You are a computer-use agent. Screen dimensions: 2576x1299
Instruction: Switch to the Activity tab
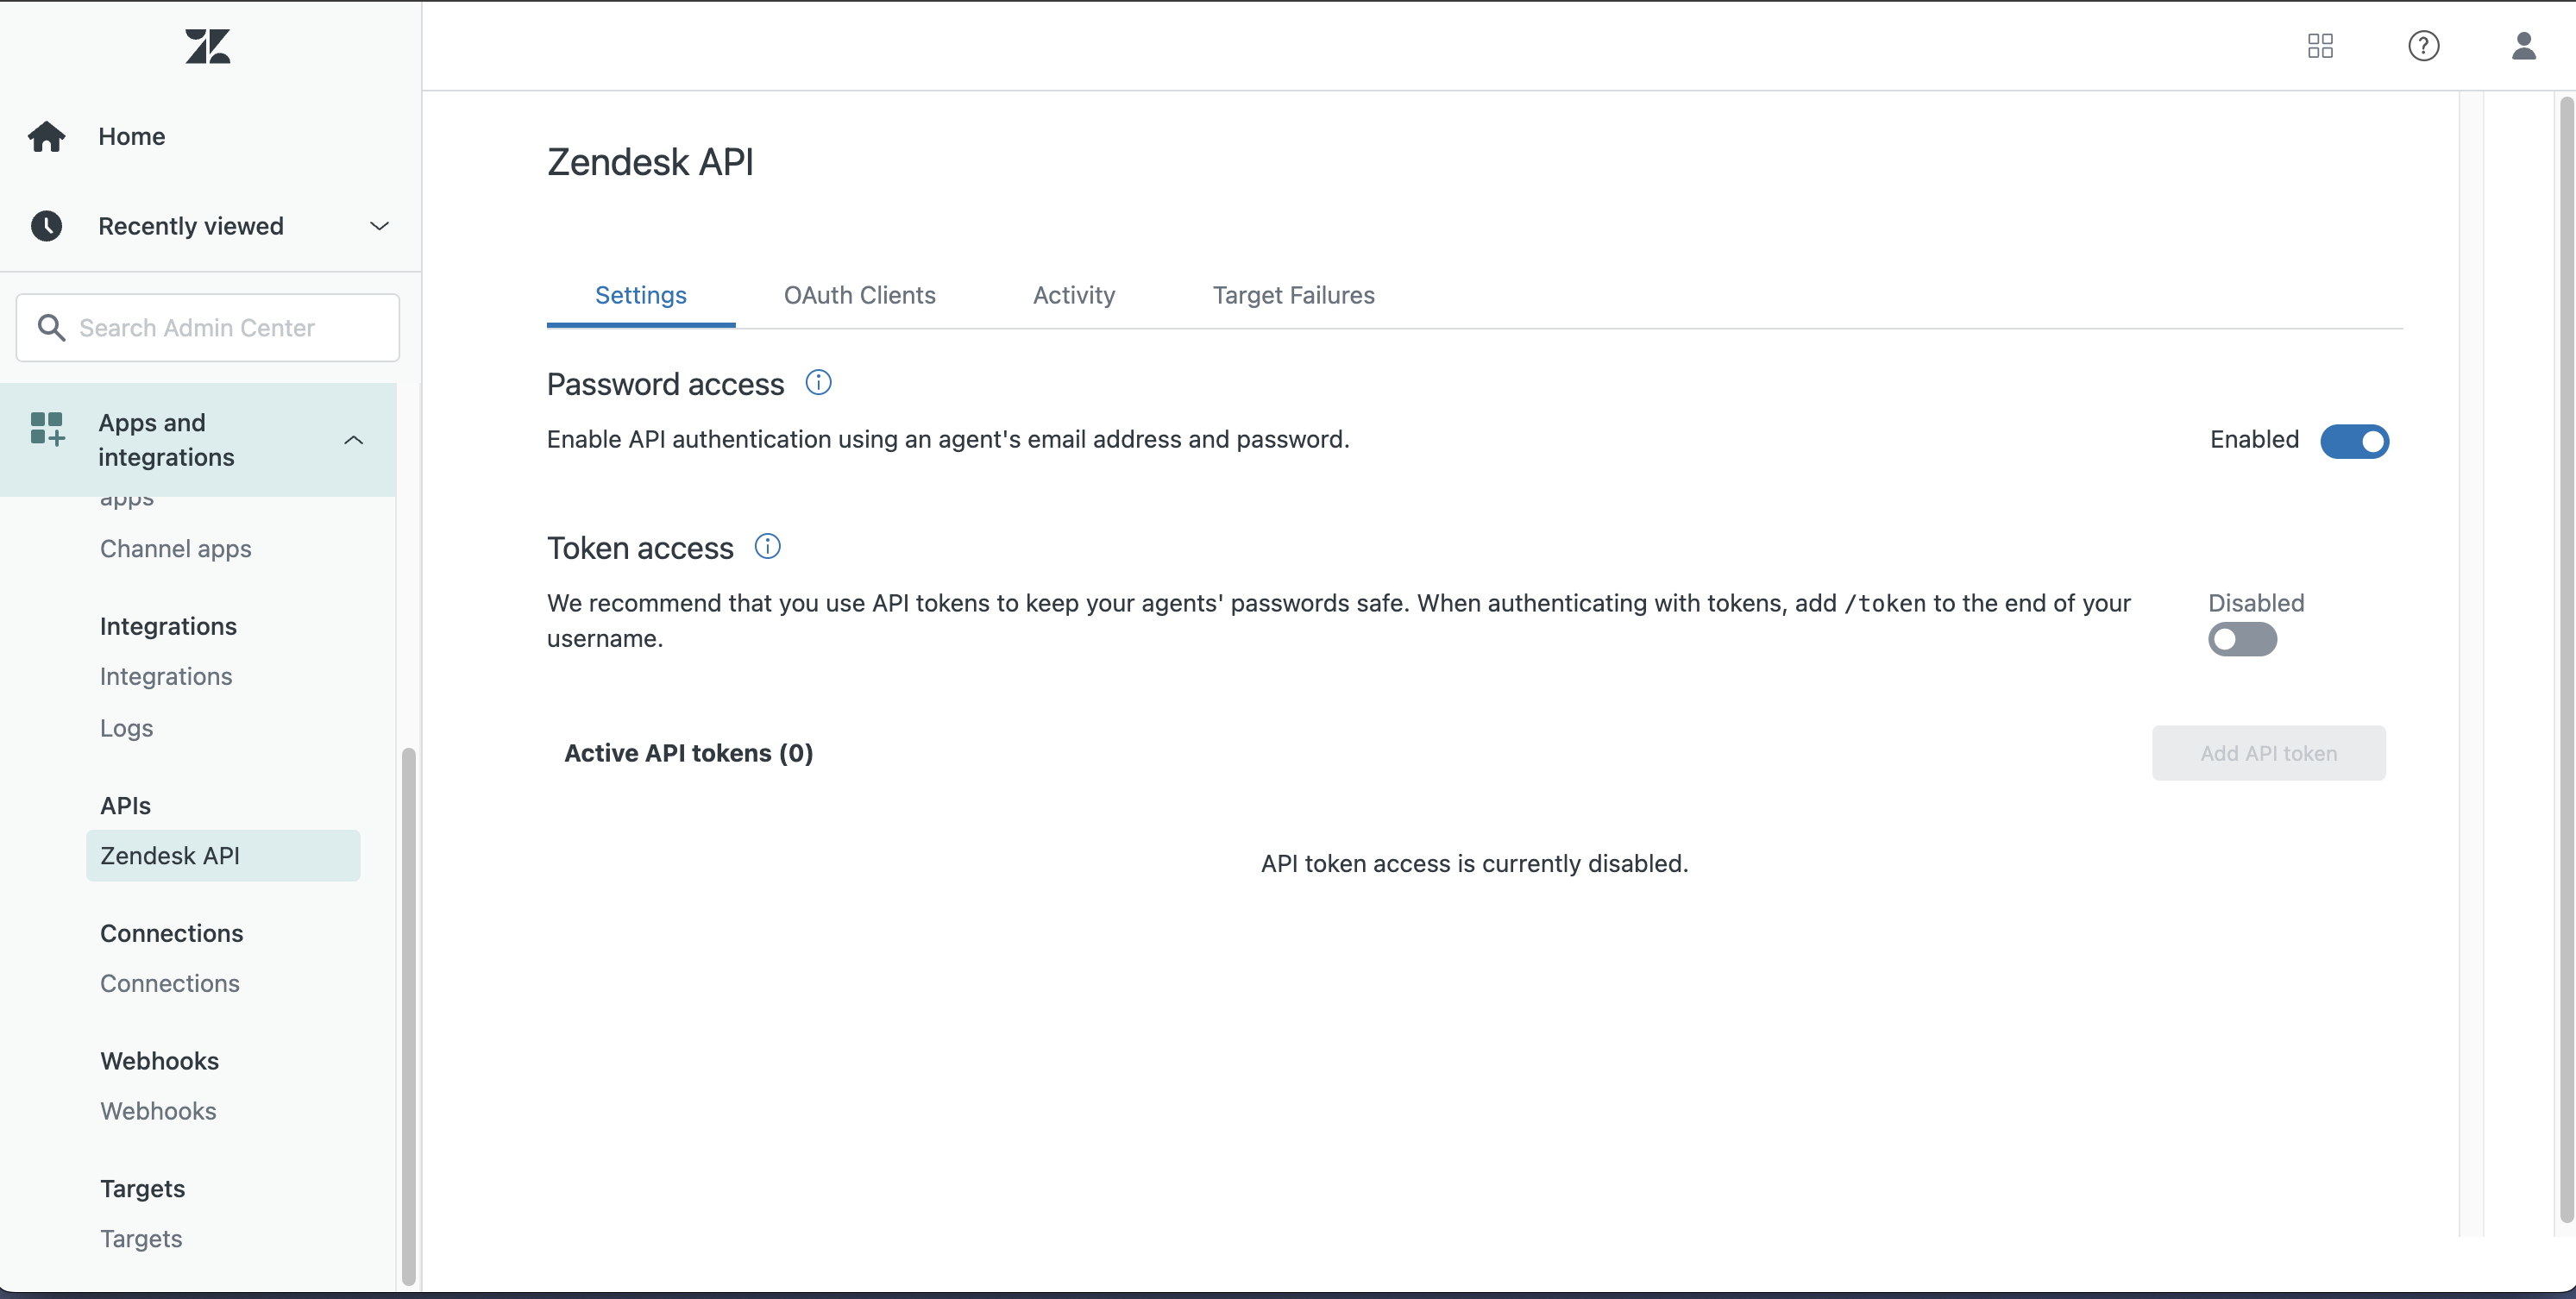click(1074, 295)
